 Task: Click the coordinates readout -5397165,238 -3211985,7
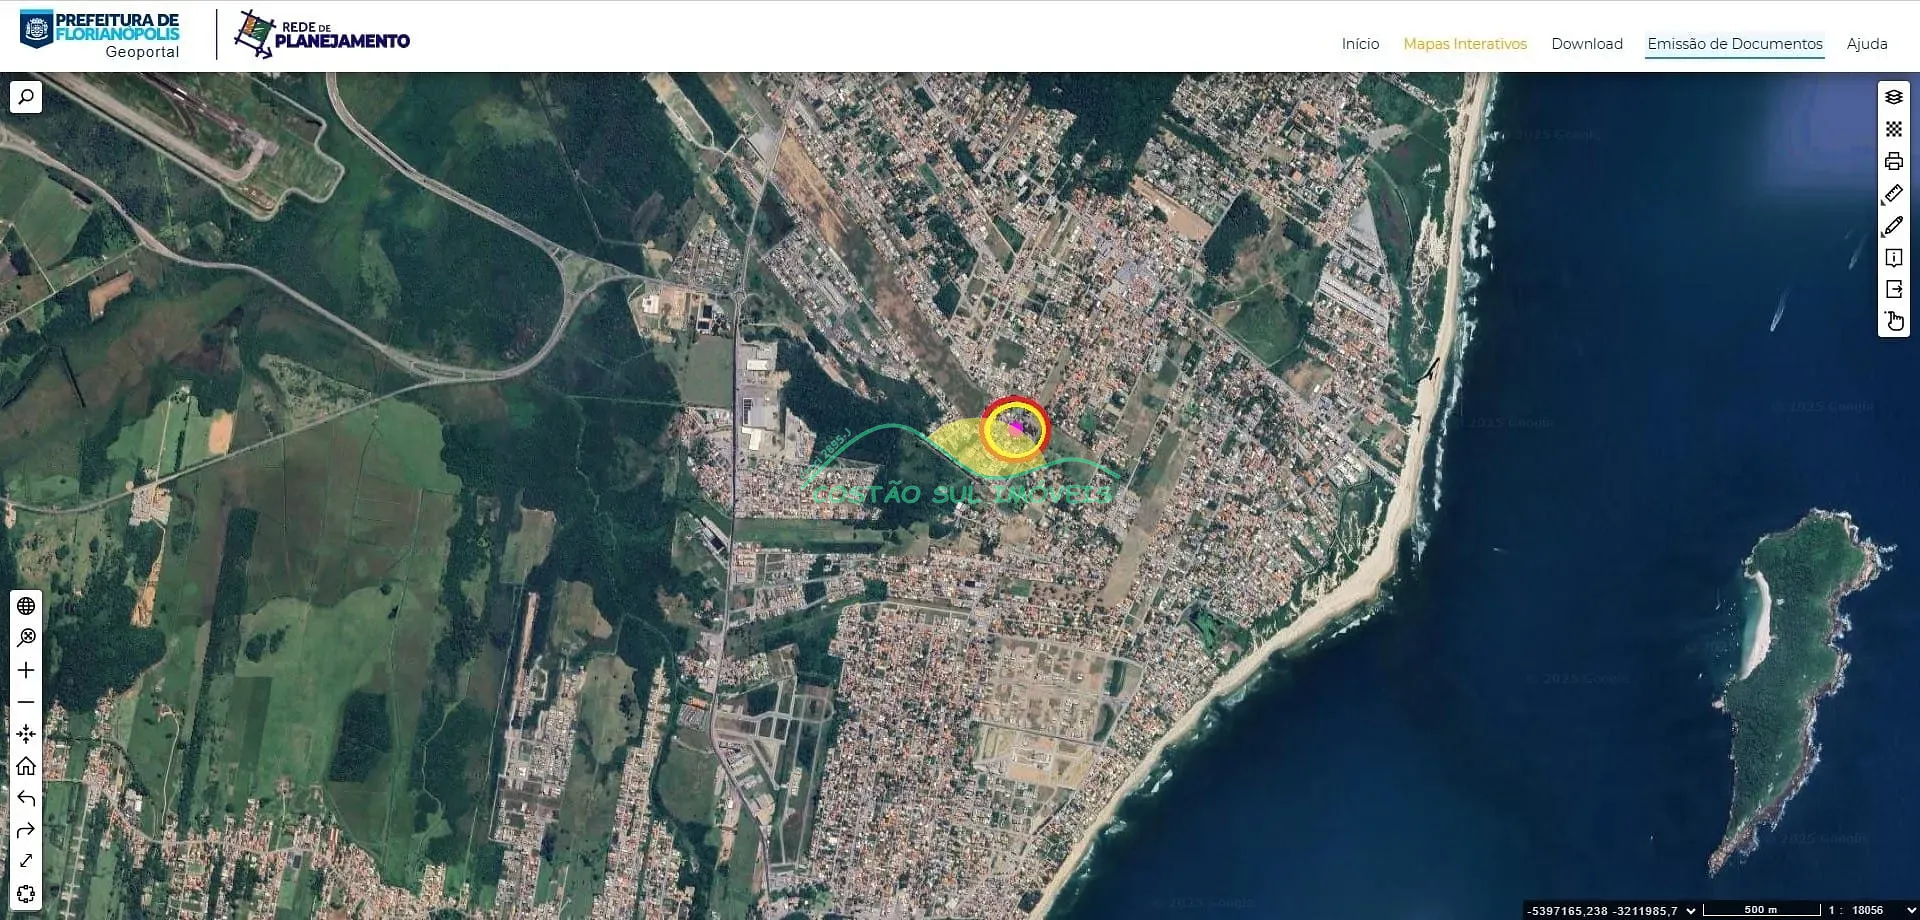1603,910
